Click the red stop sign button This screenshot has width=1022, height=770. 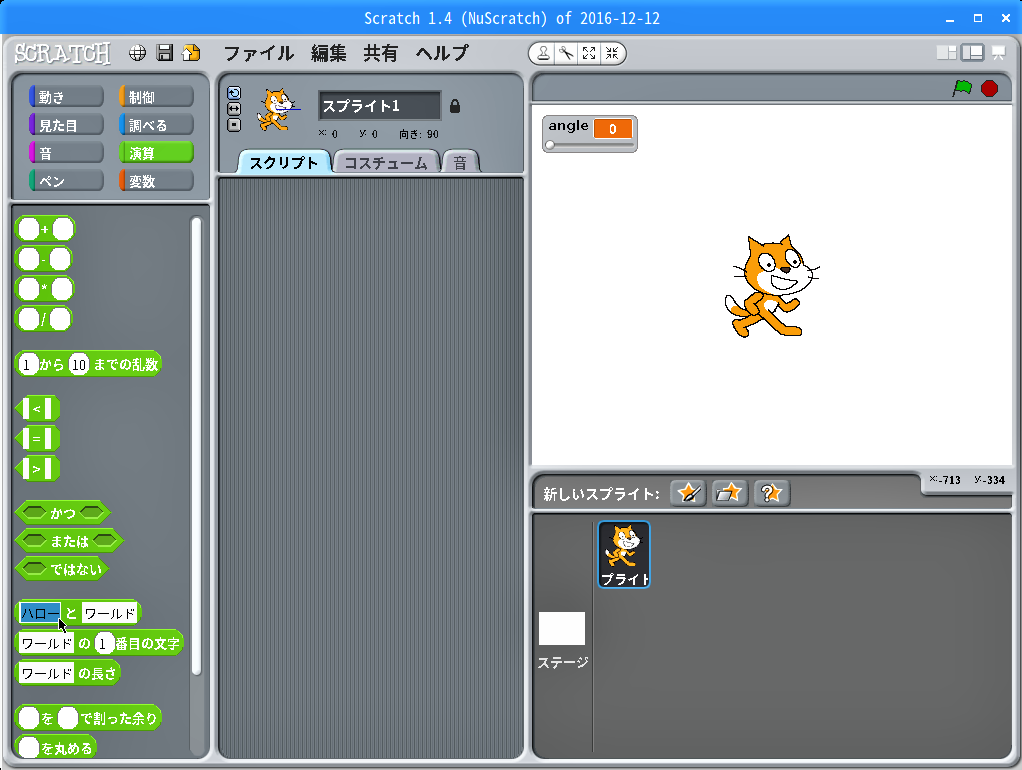(x=989, y=88)
